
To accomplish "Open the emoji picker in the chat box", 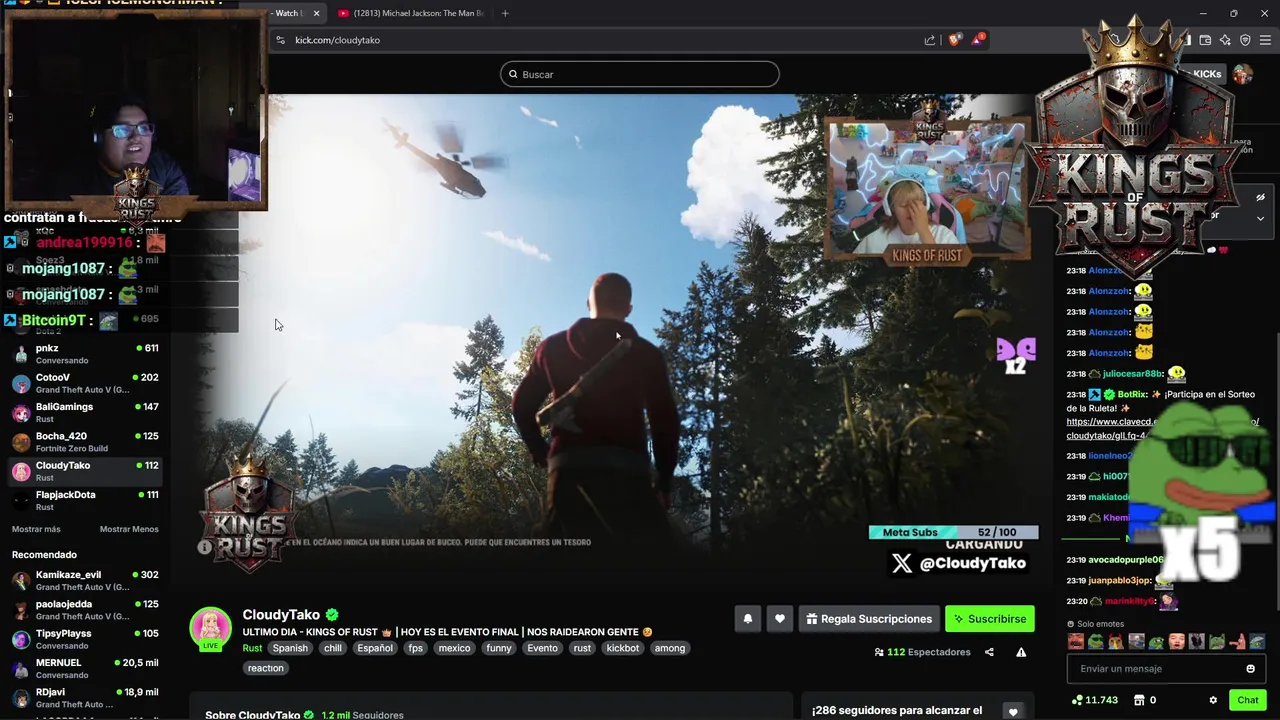I will point(1250,669).
